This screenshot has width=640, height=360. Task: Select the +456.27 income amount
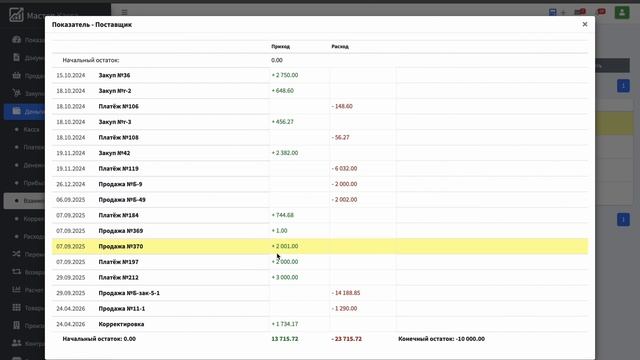click(282, 122)
